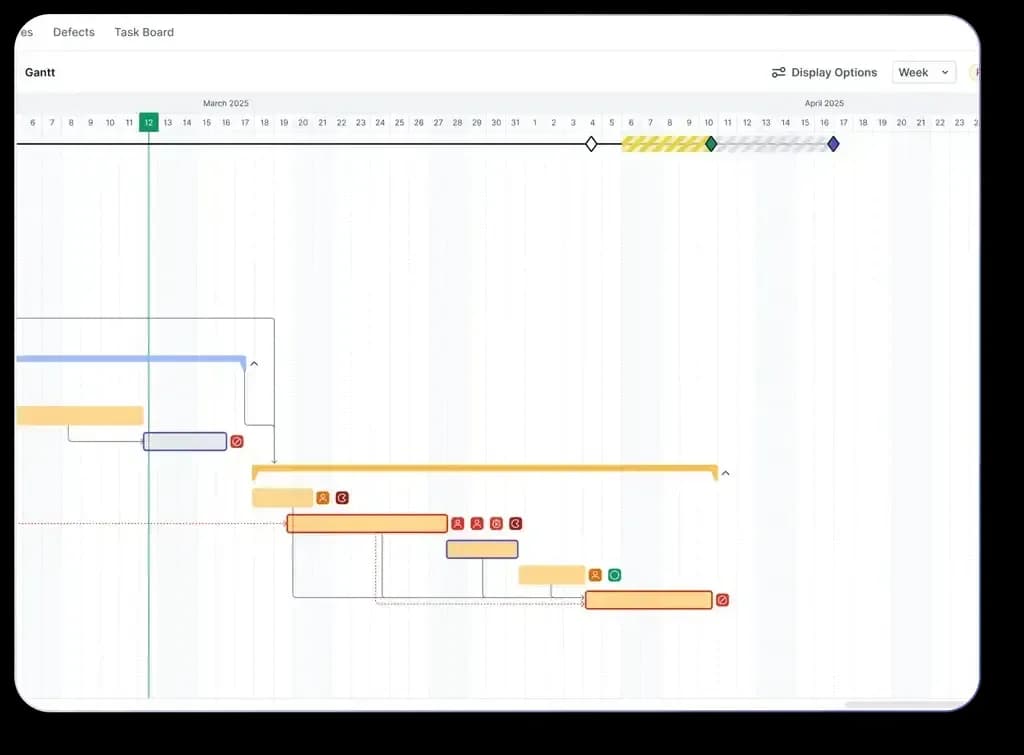
Task: Select the red-outlined task bar with one blocked icon
Action: coord(648,600)
